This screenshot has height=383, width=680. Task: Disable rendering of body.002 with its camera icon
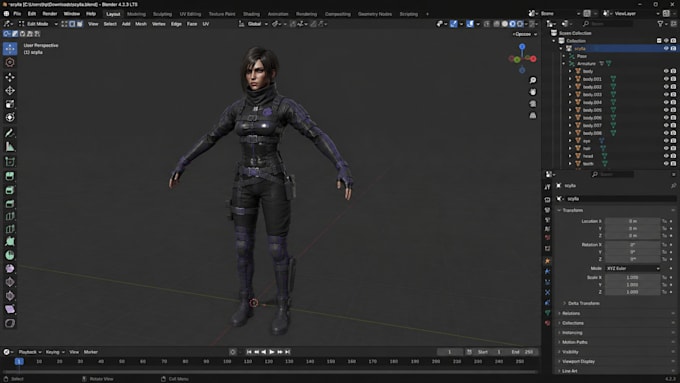(673, 87)
